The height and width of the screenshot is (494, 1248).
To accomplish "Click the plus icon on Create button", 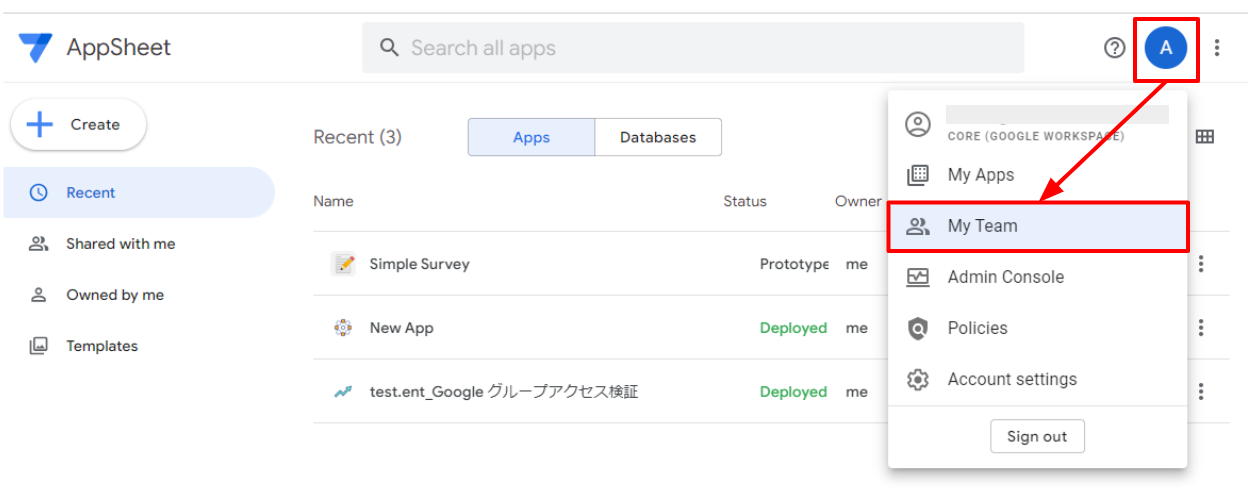I will tap(39, 125).
